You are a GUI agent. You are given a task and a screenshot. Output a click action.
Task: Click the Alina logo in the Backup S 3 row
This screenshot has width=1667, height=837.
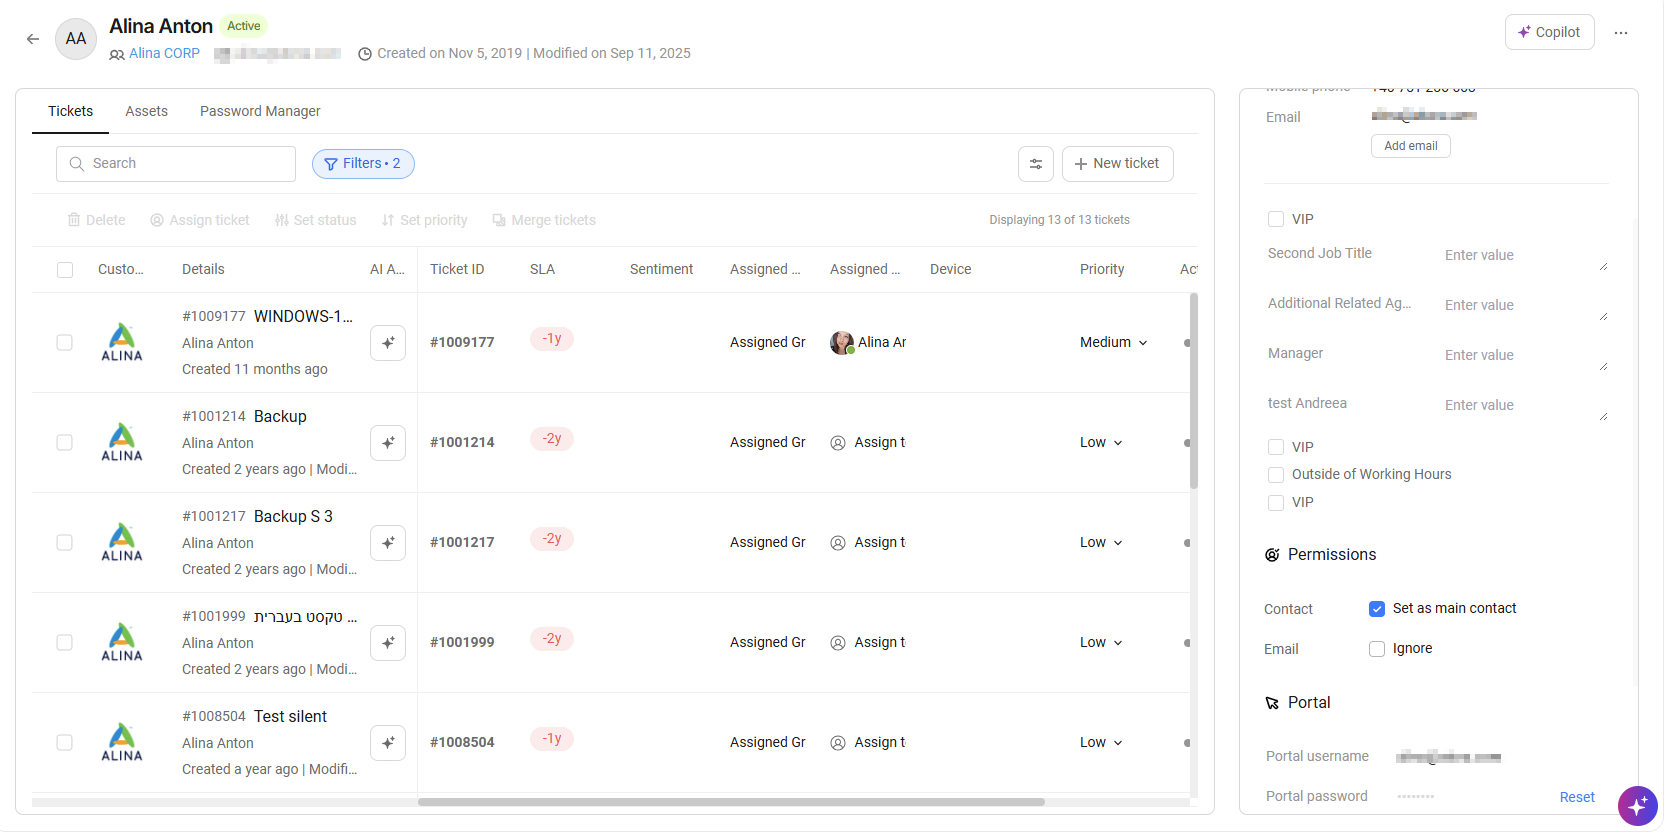(x=122, y=542)
